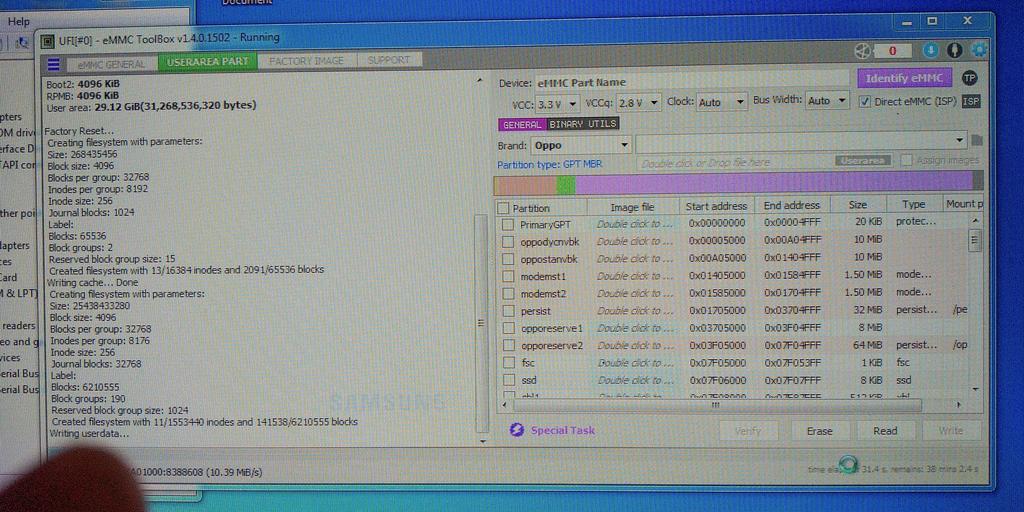Toggle Direct eMMC (ISP) checkbox
This screenshot has height=512, width=1024.
pos(865,101)
